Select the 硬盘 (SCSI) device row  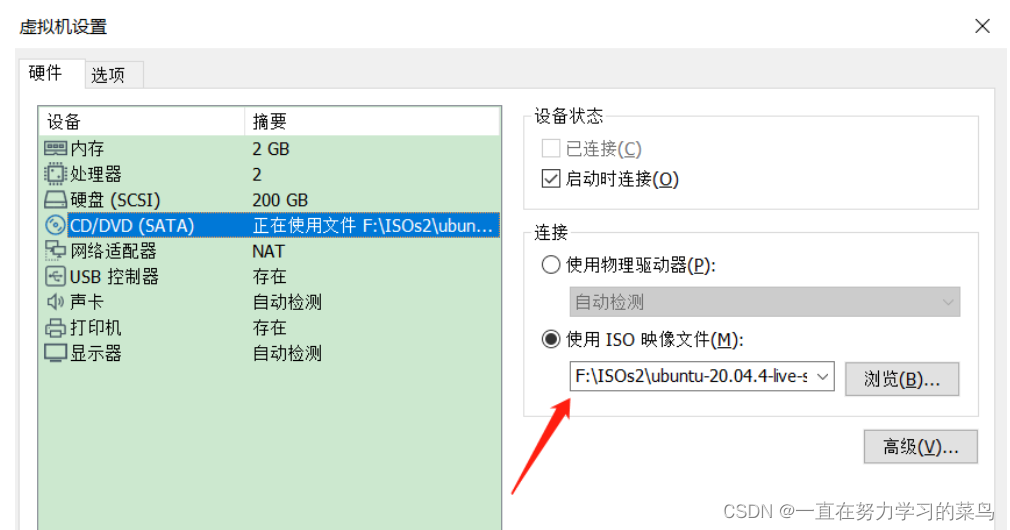(x=269, y=200)
